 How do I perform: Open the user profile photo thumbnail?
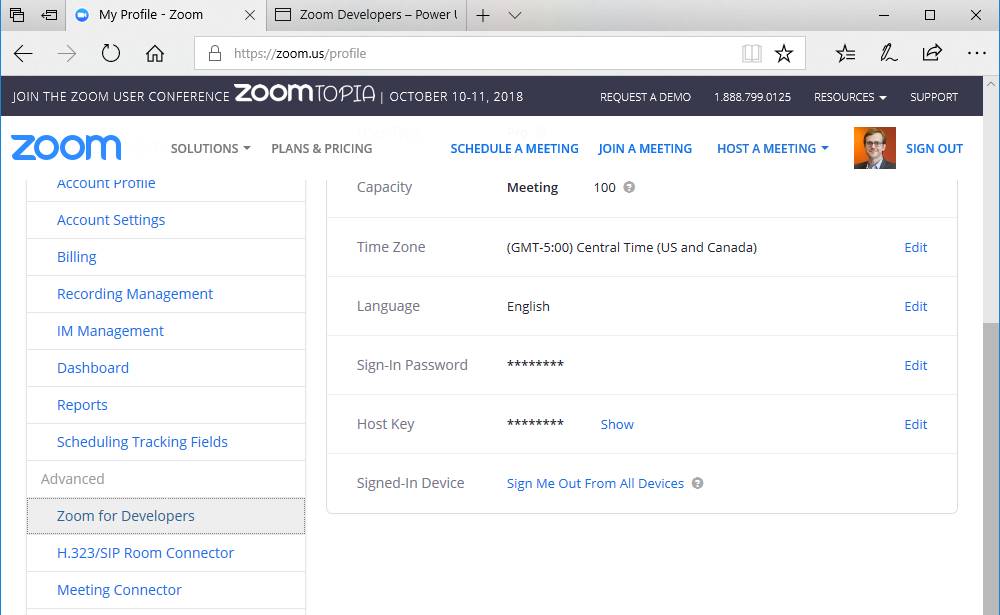click(x=874, y=148)
